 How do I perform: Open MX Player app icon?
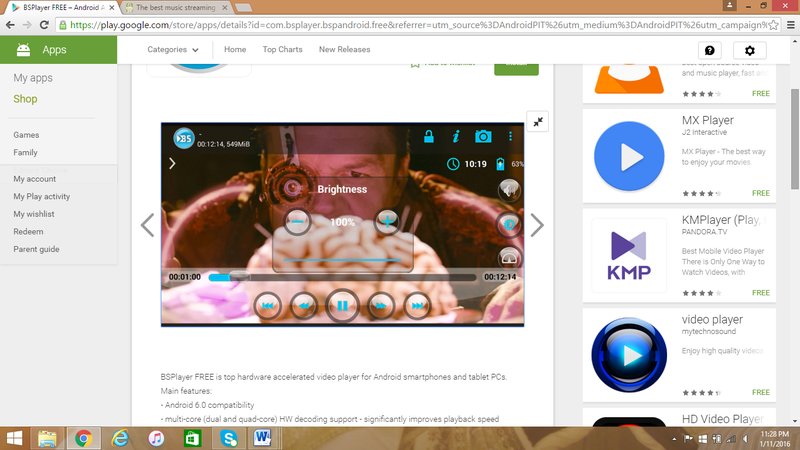click(x=629, y=156)
